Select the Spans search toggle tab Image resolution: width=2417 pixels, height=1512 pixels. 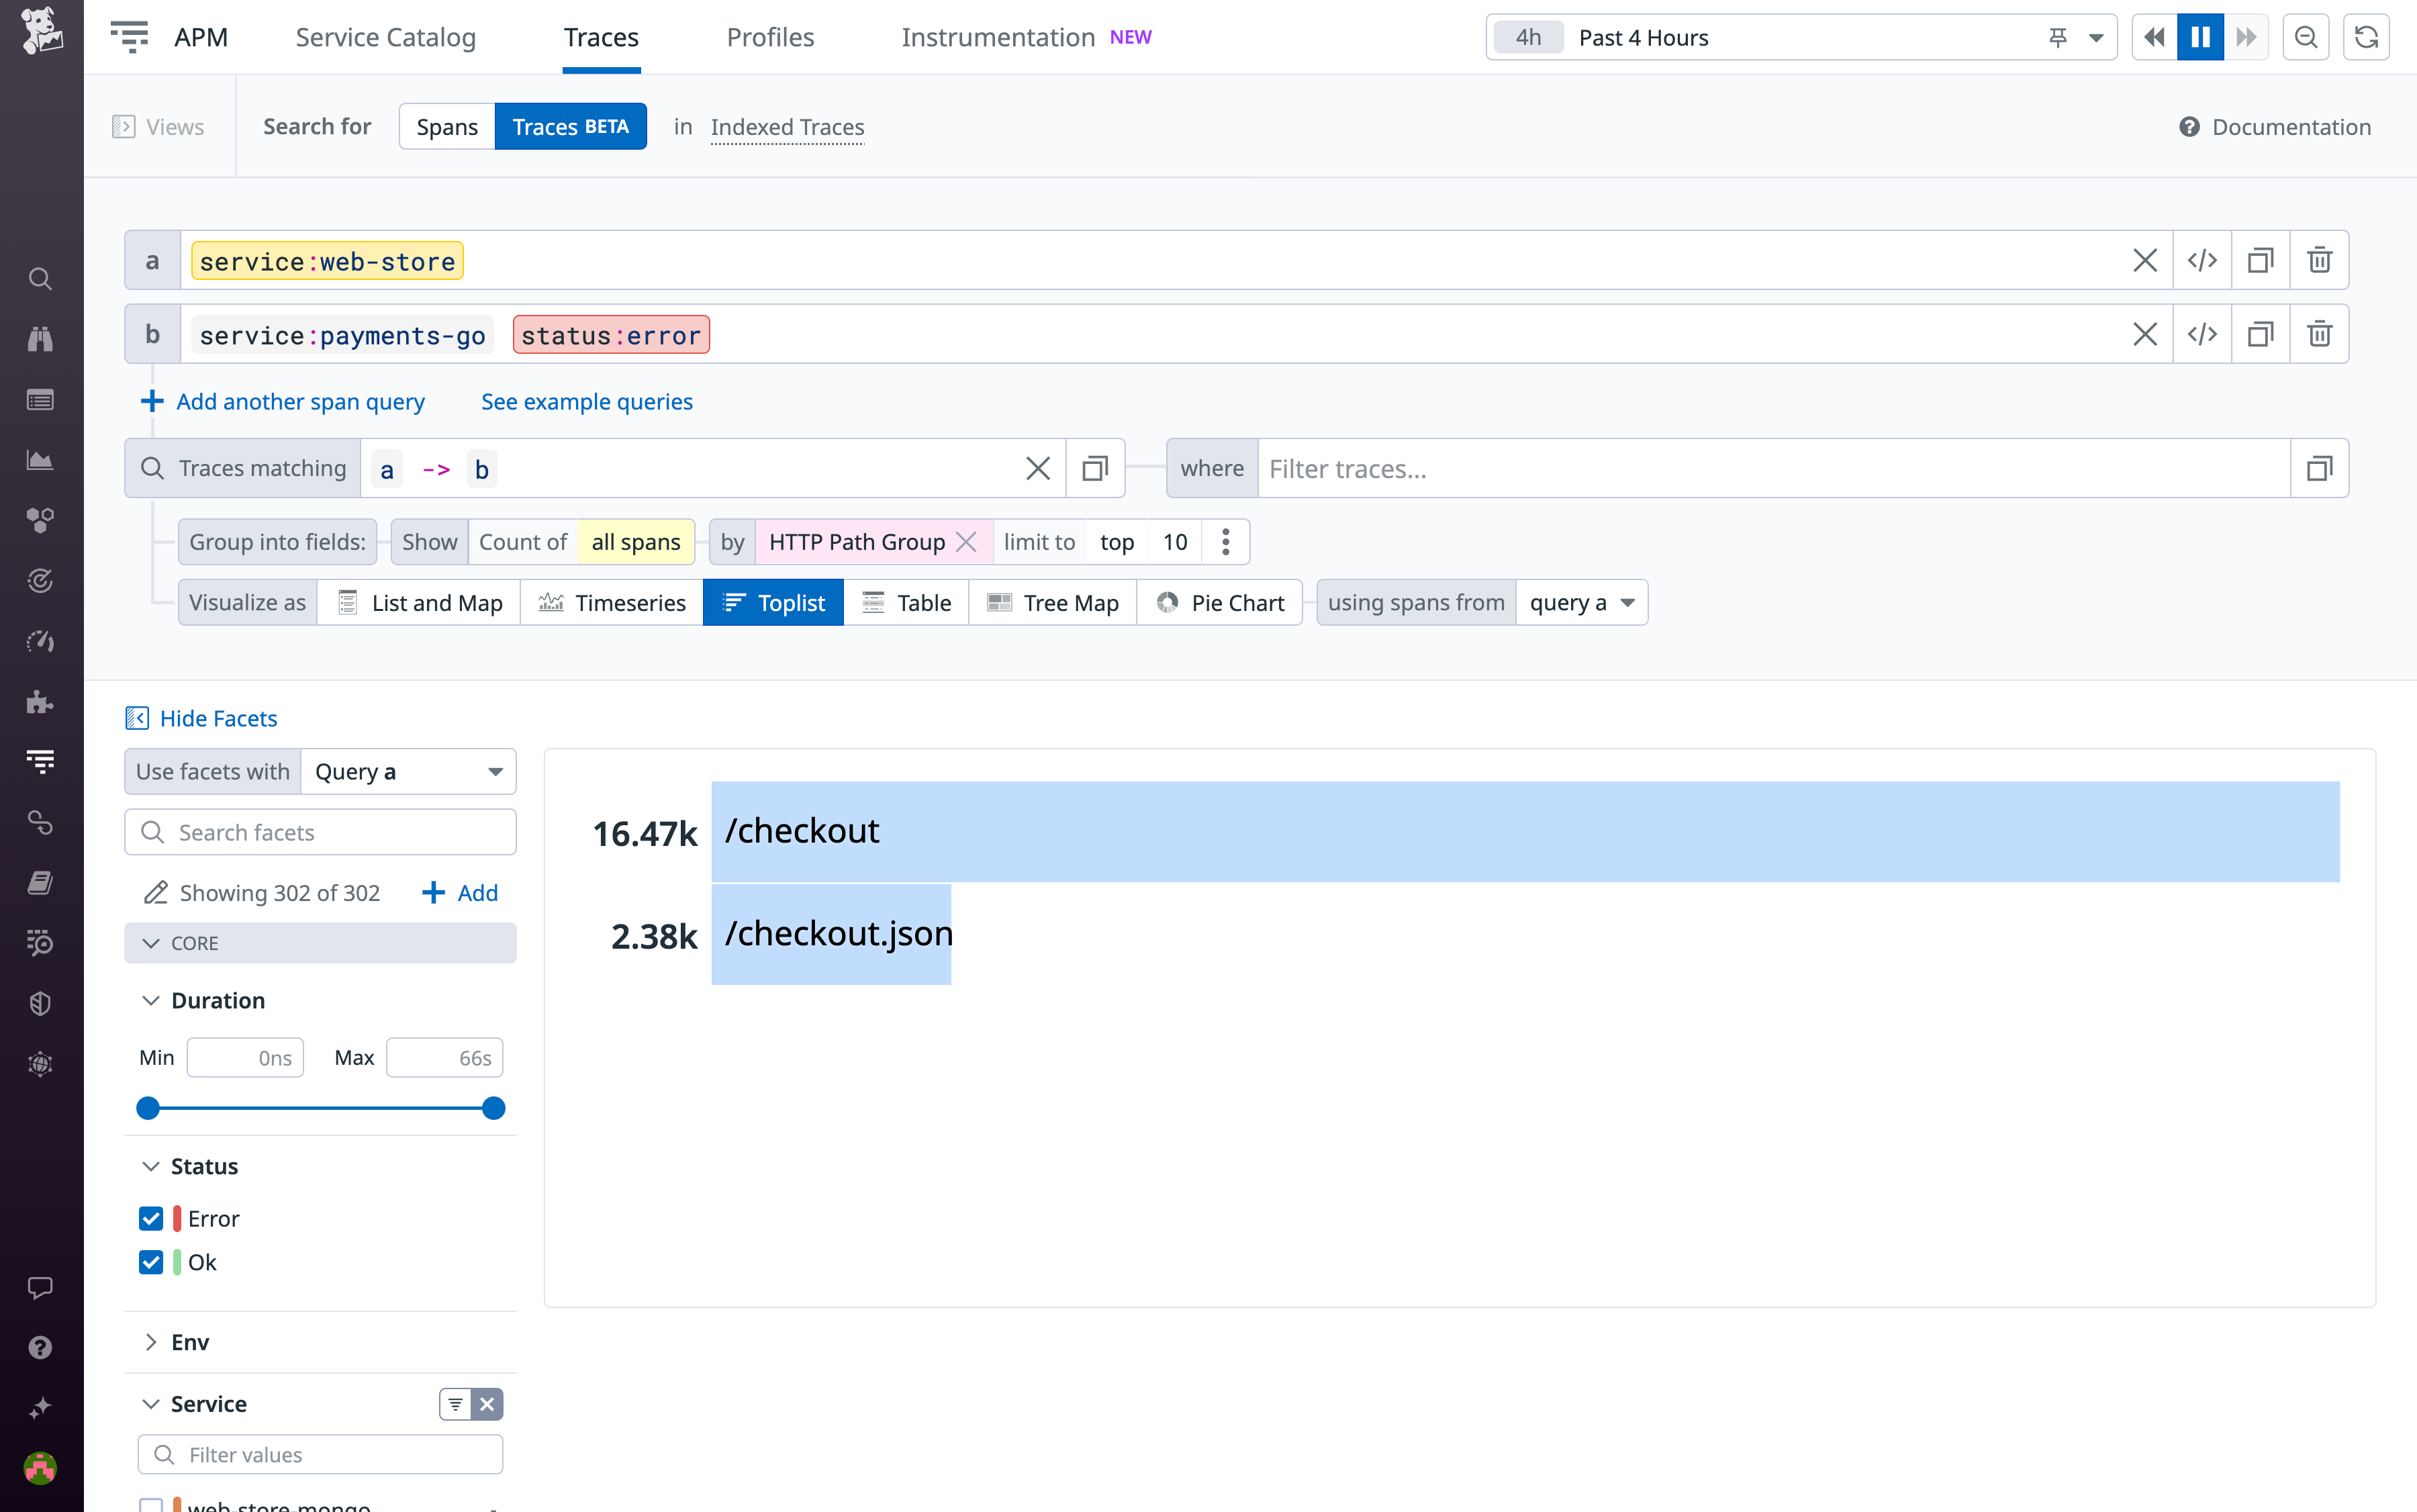pos(447,126)
